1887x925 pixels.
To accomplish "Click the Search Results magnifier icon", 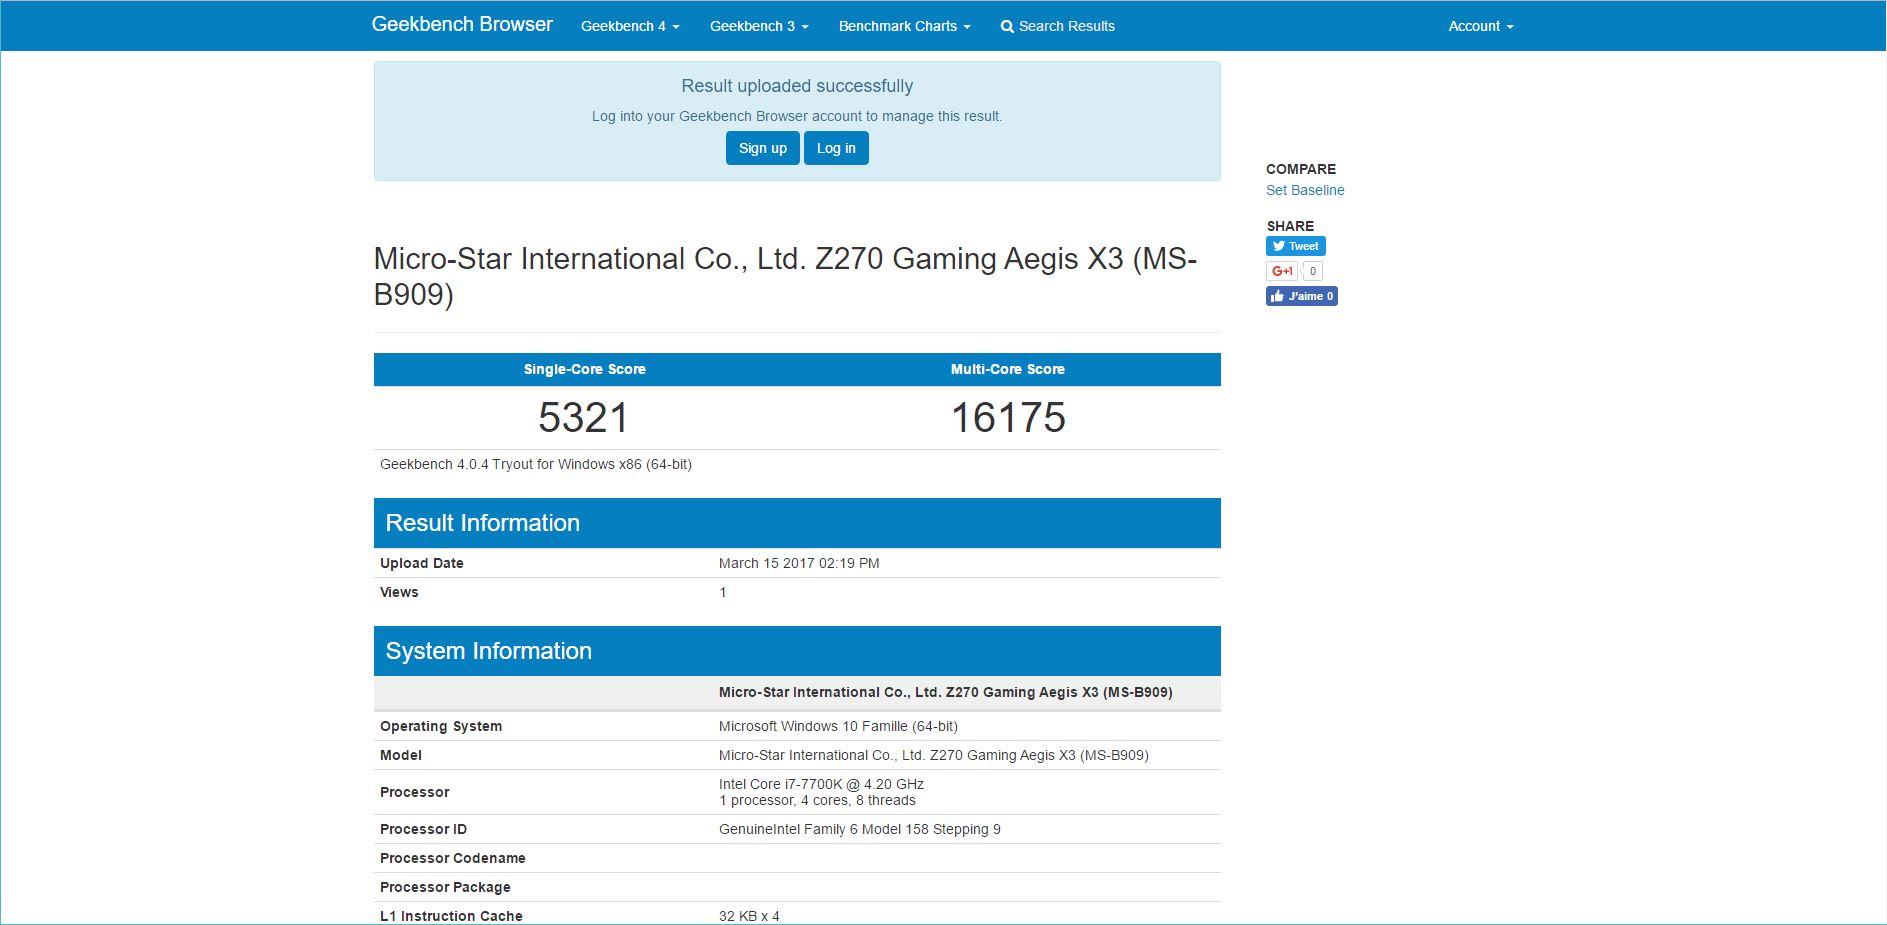I will 1007,27.
